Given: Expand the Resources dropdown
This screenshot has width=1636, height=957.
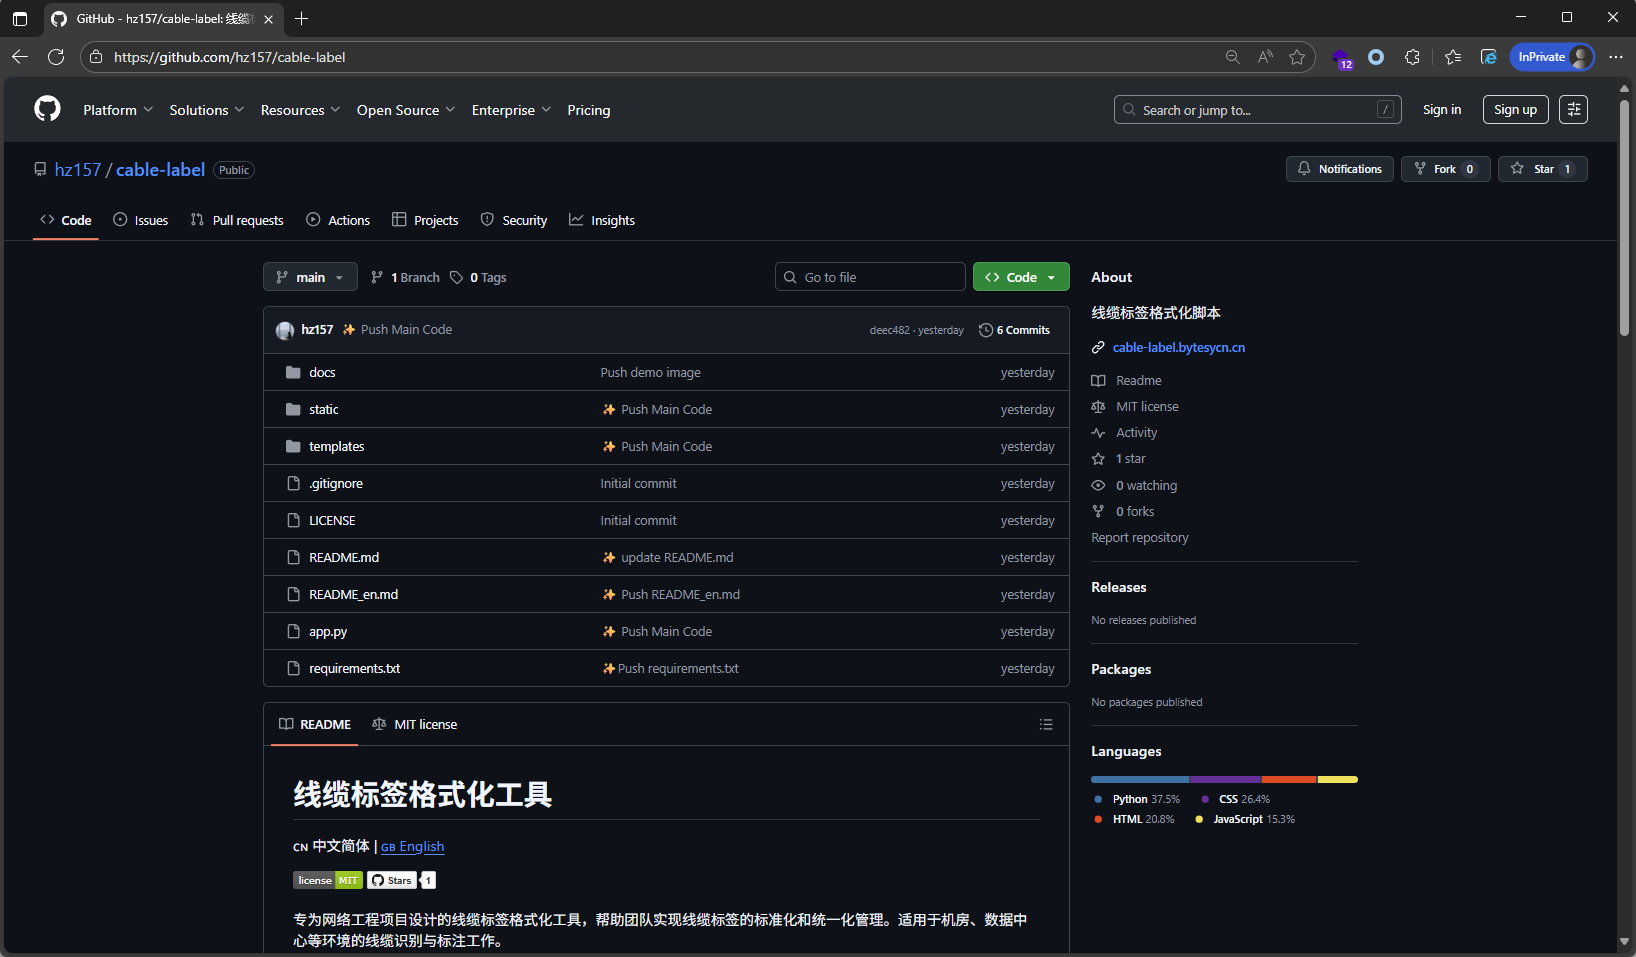Looking at the screenshot, I should click(300, 110).
